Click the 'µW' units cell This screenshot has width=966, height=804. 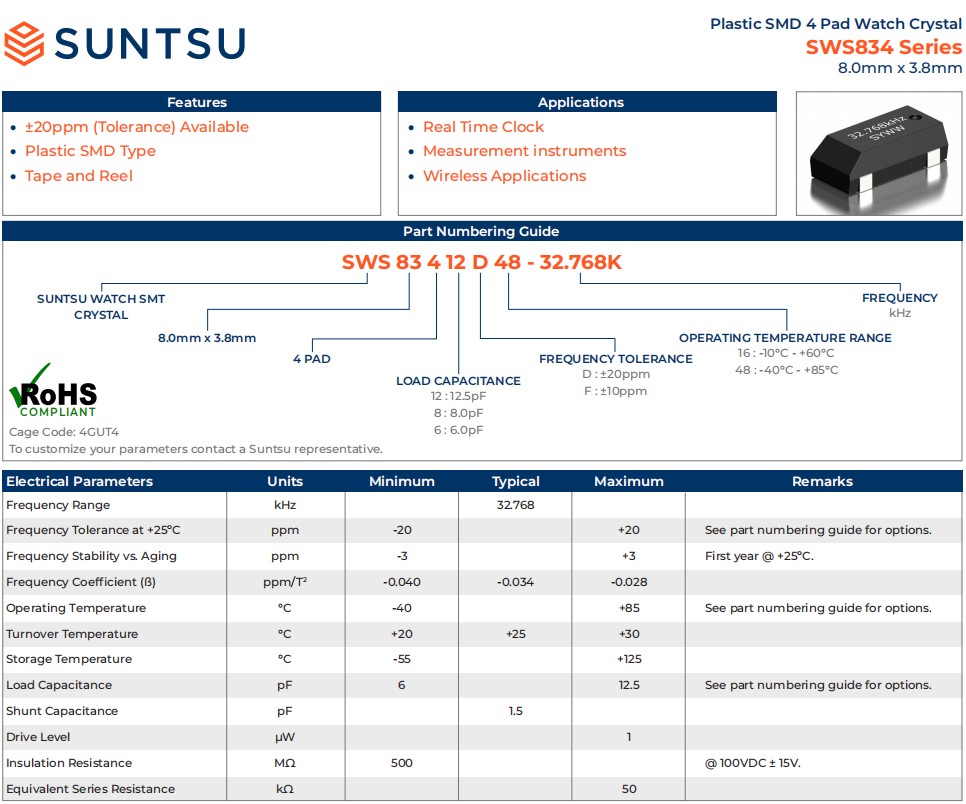(x=285, y=737)
